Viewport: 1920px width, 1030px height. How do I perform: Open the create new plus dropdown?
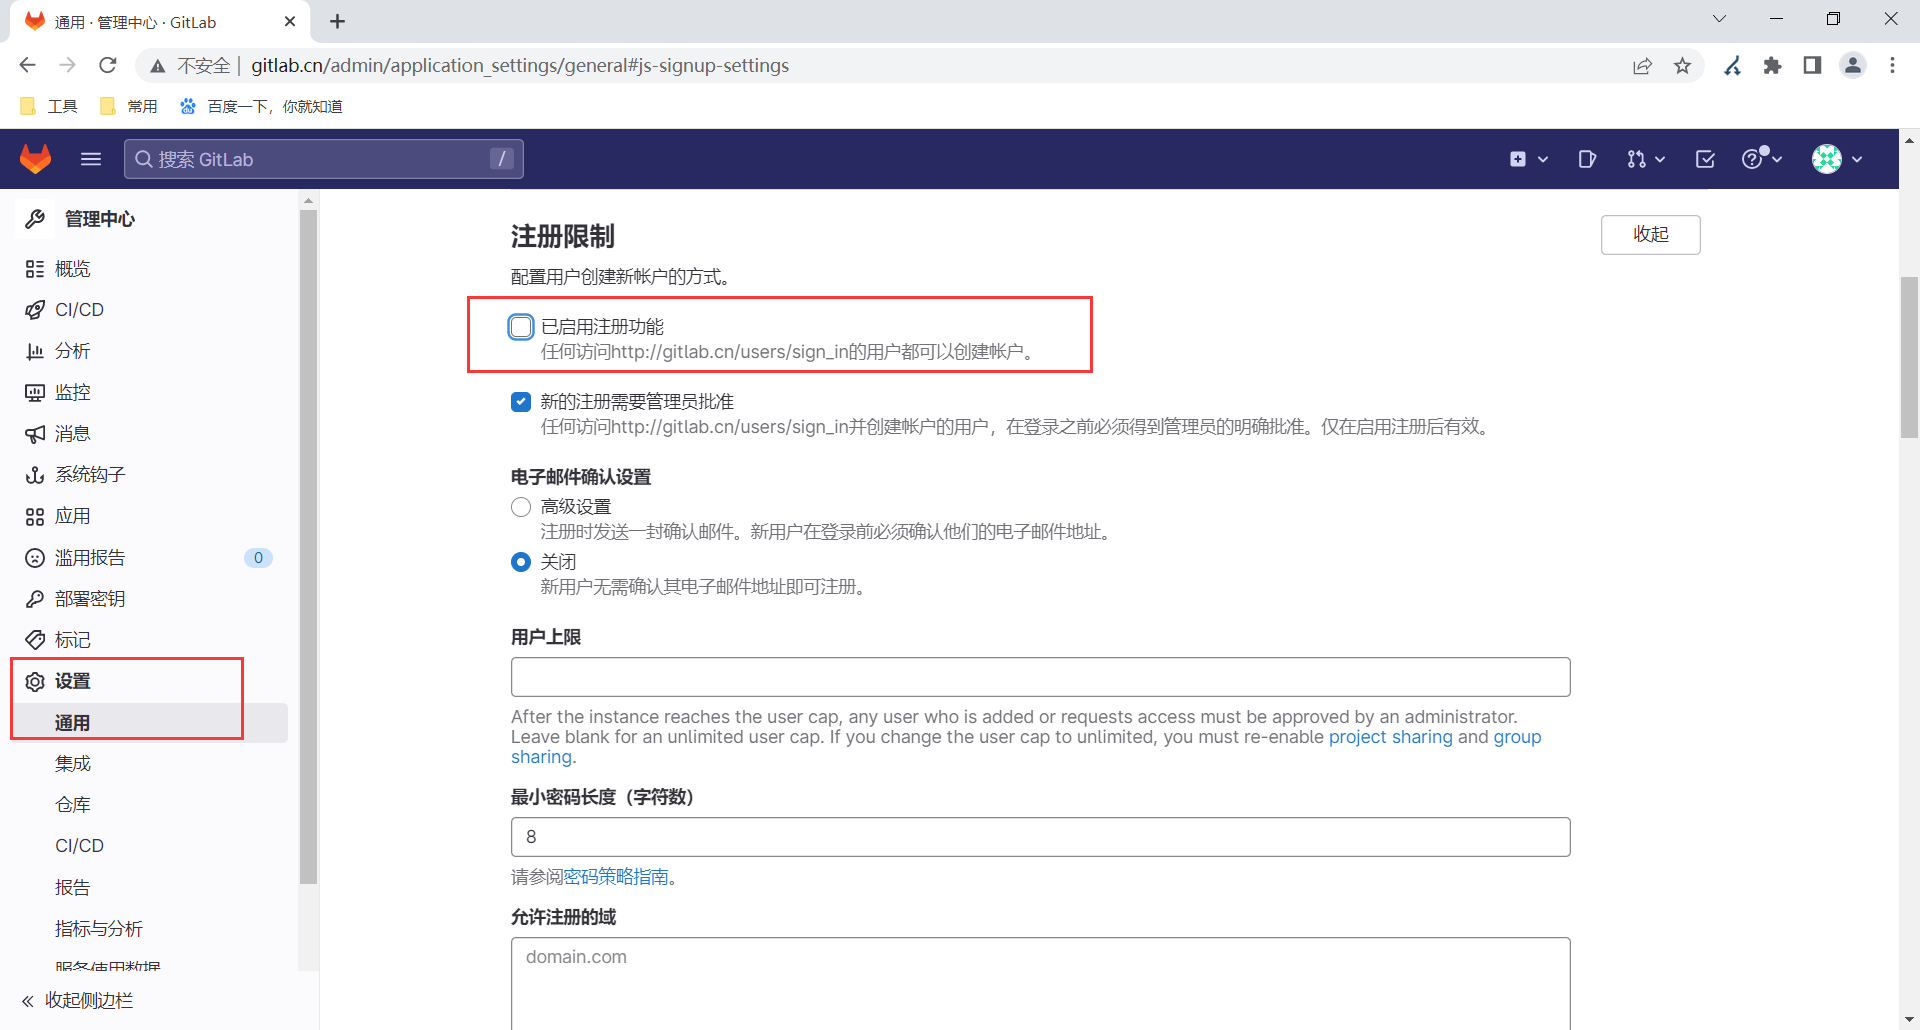[x=1529, y=159]
